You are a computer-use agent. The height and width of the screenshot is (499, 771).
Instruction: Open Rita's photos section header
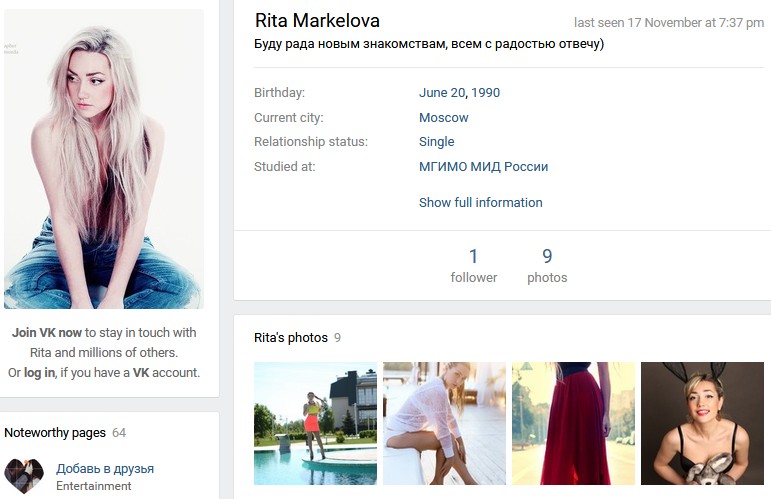click(x=291, y=338)
